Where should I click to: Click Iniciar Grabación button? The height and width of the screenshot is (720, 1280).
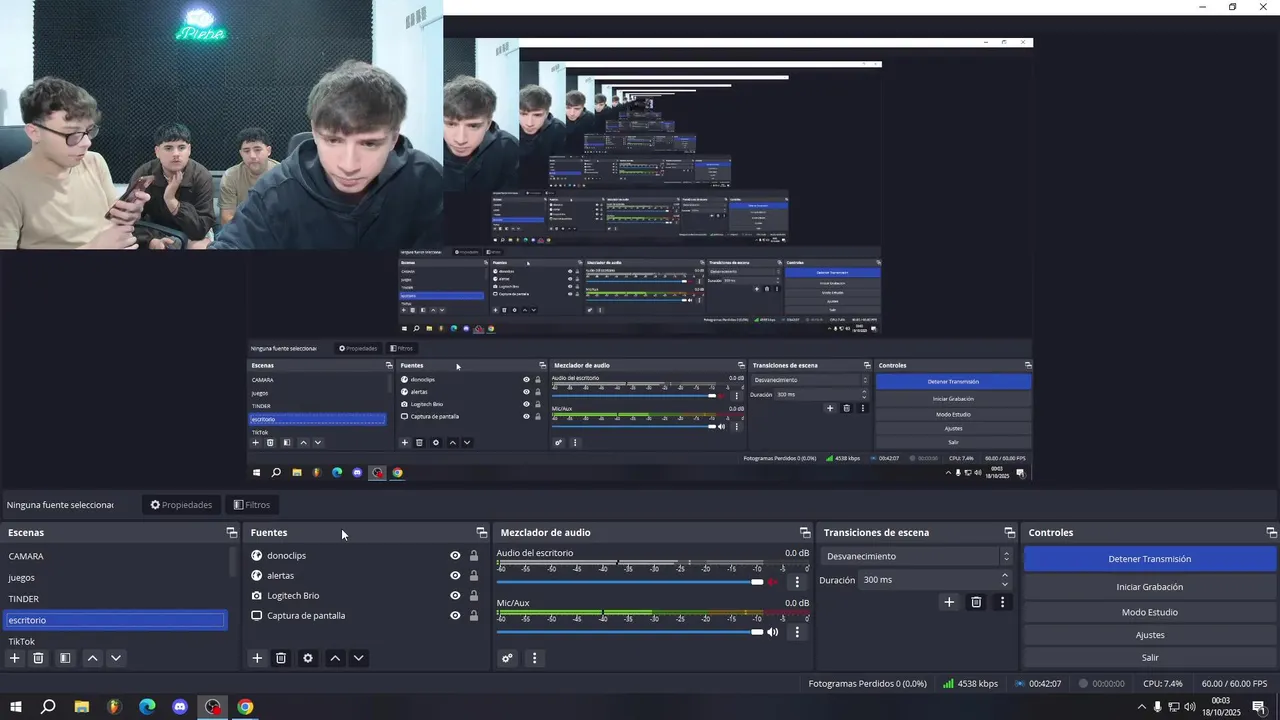[1150, 587]
